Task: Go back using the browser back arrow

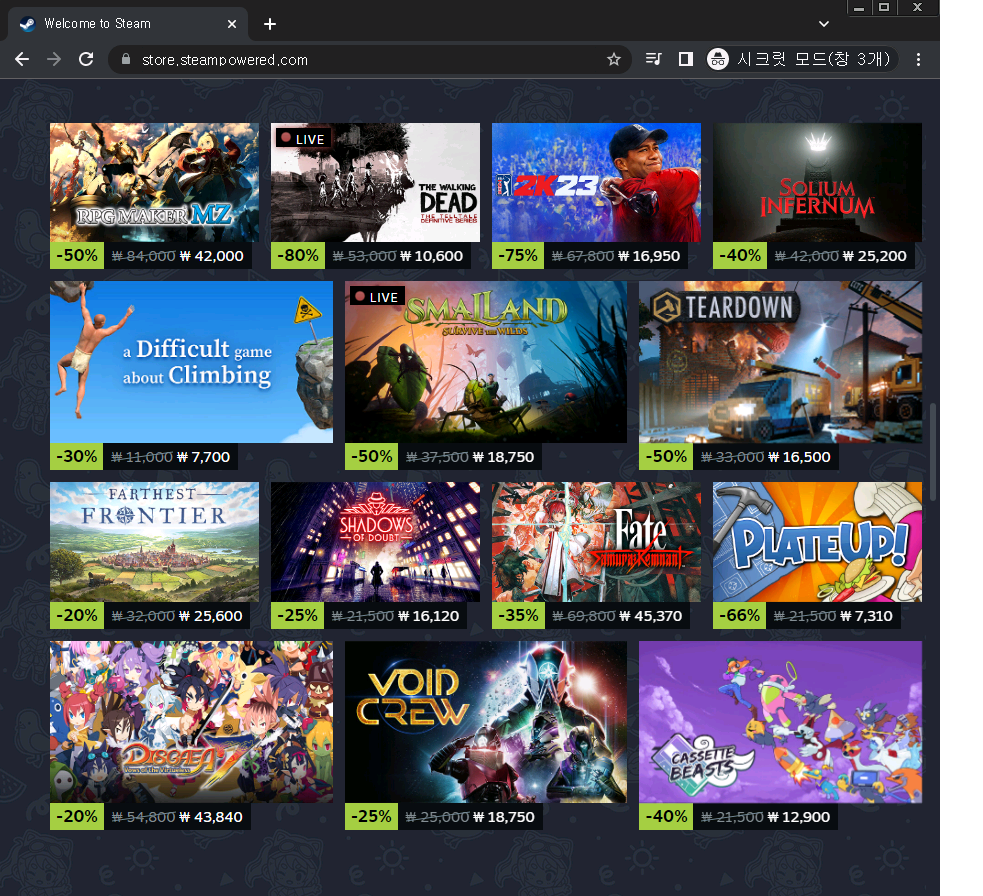Action: pos(22,60)
